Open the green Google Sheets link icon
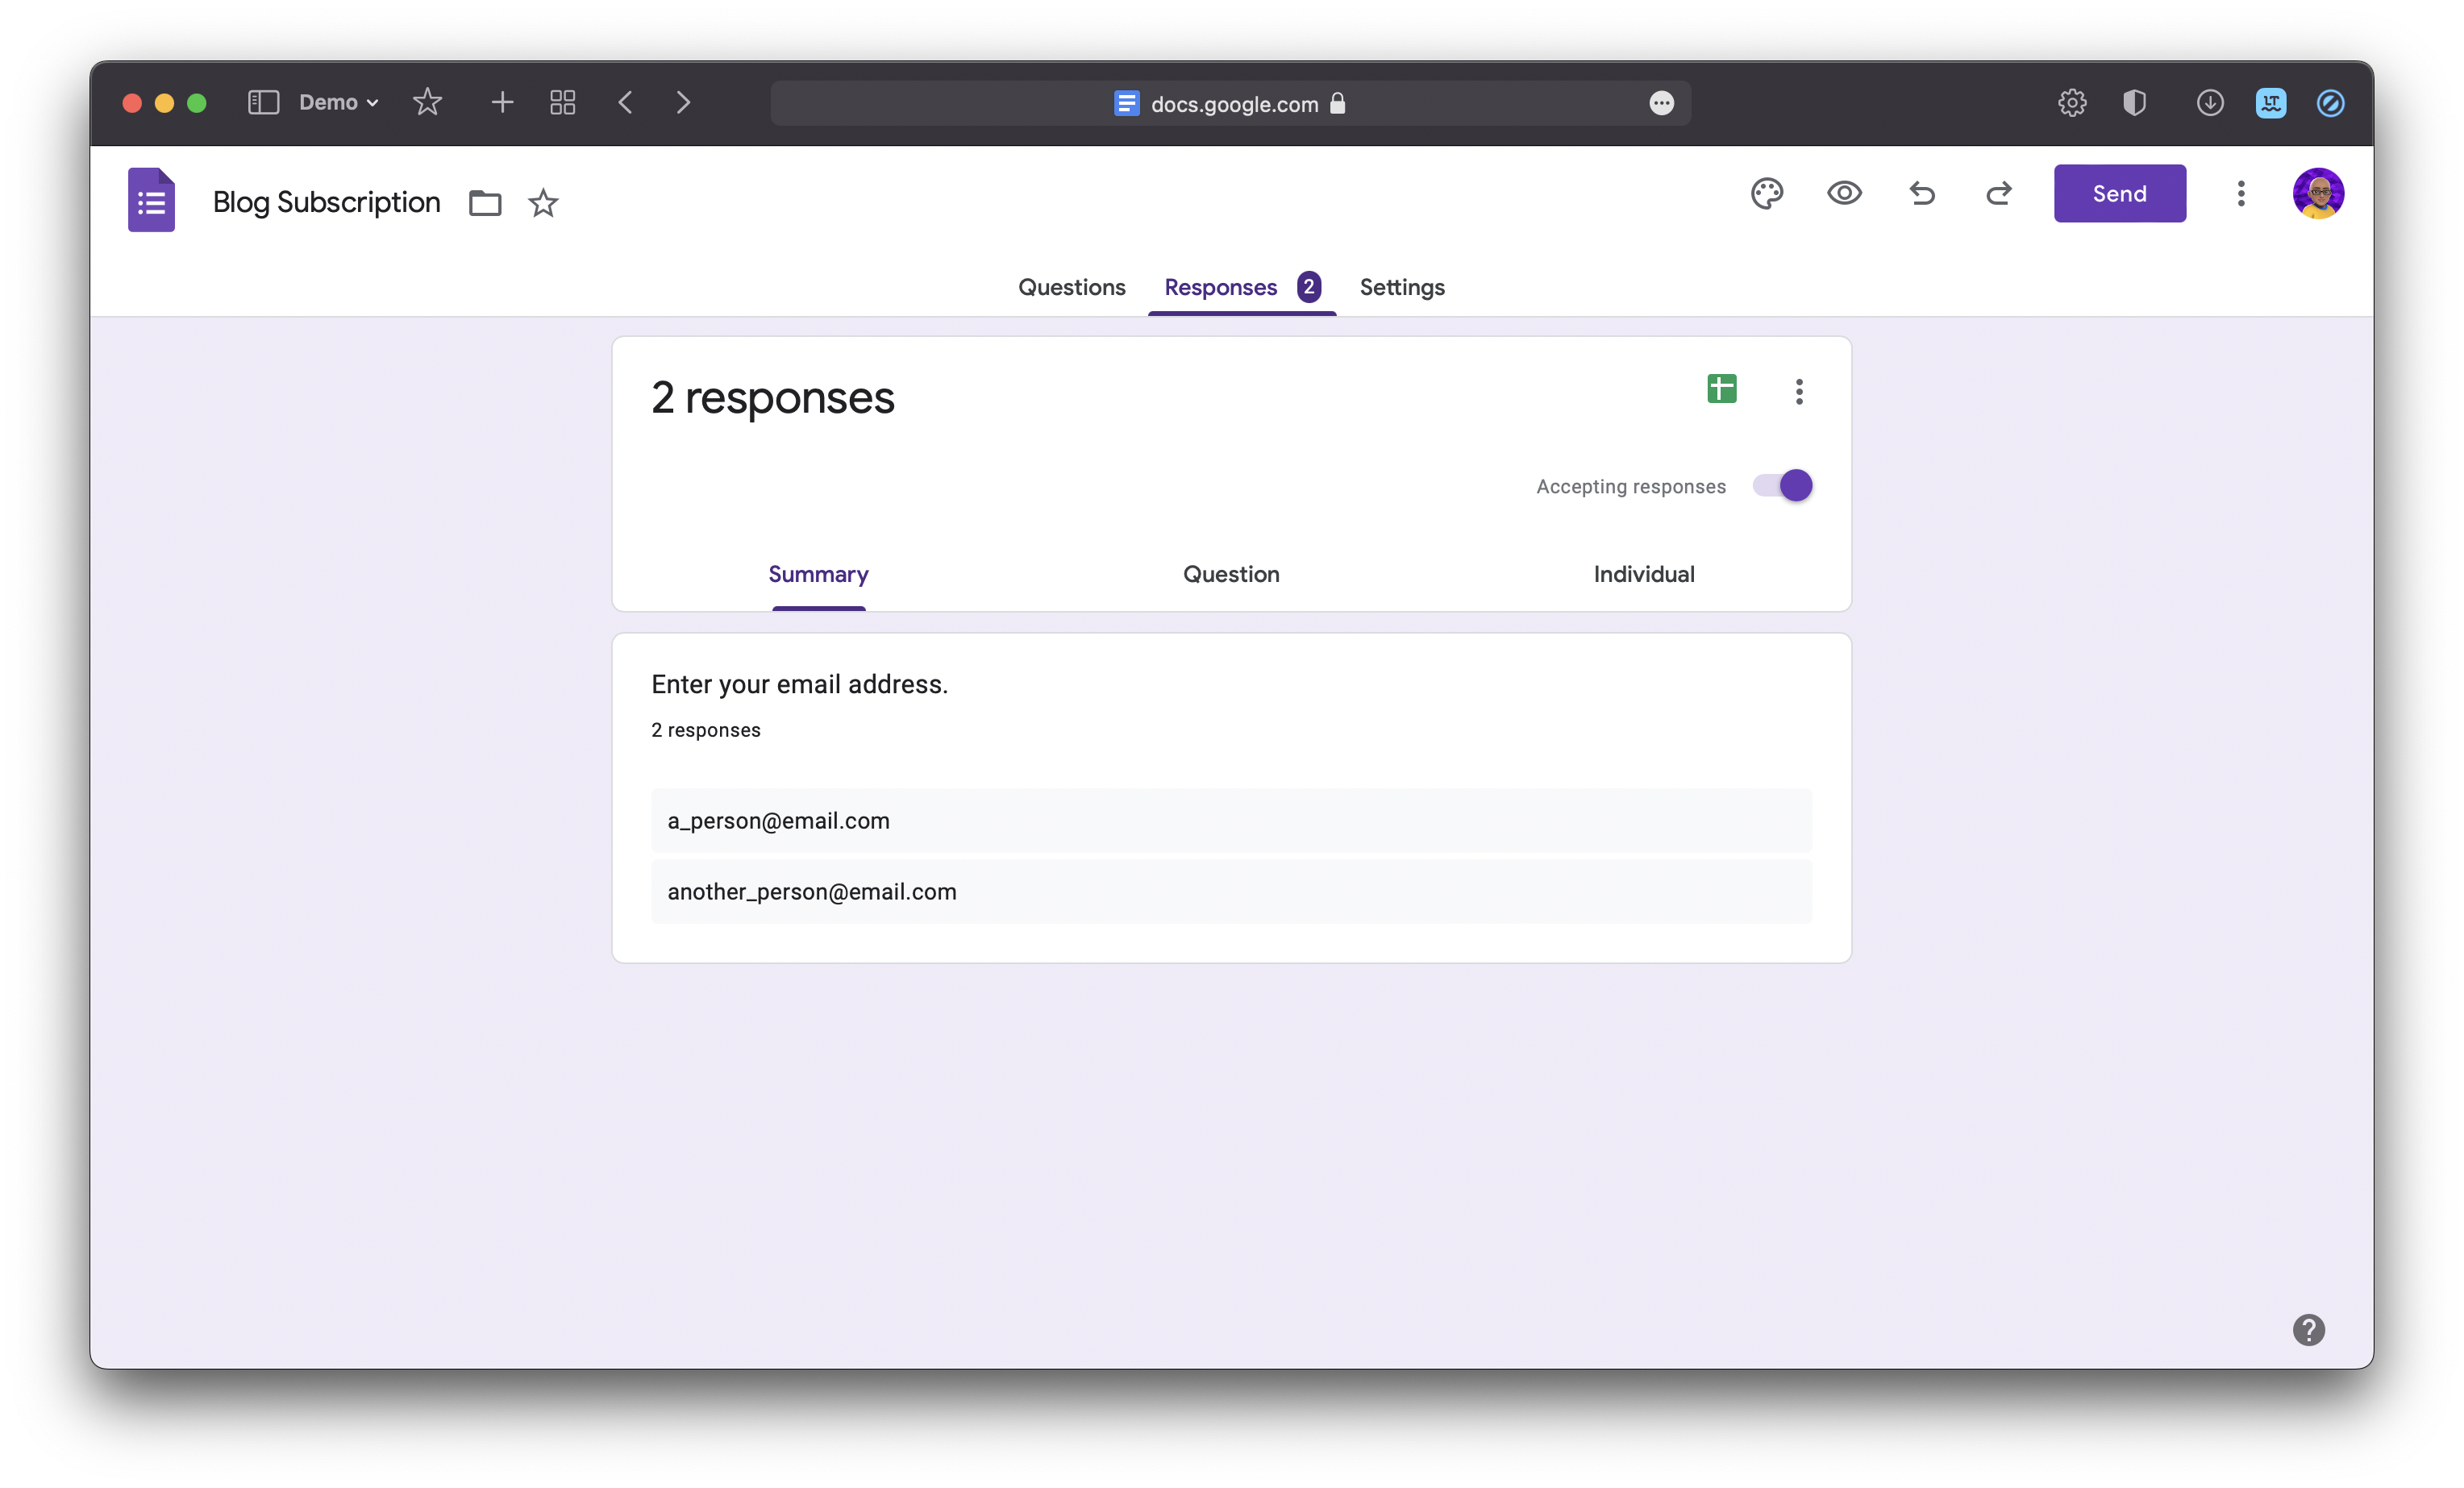This screenshot has width=2464, height=1488. coord(1721,389)
